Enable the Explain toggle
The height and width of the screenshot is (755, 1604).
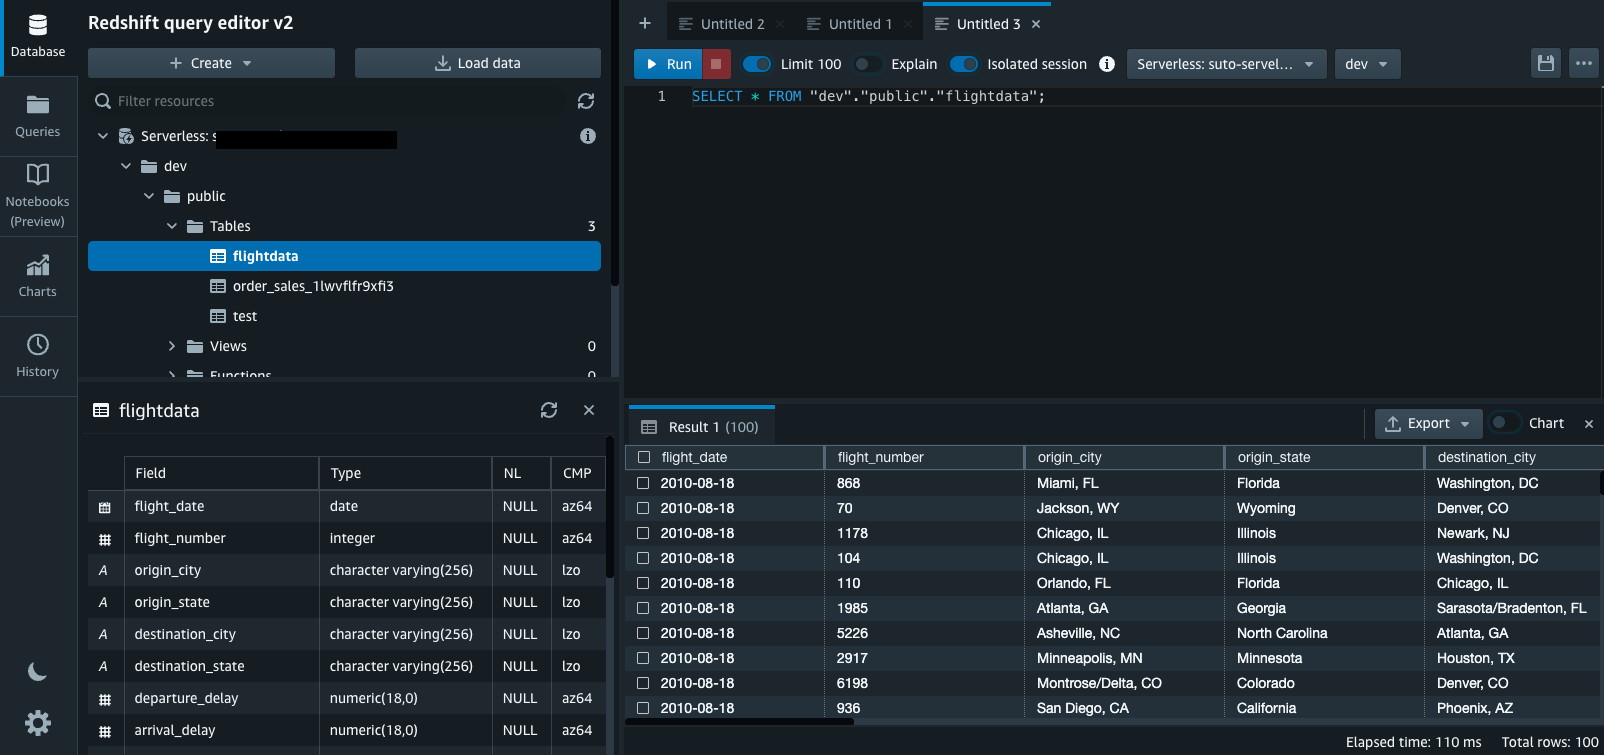click(x=867, y=64)
